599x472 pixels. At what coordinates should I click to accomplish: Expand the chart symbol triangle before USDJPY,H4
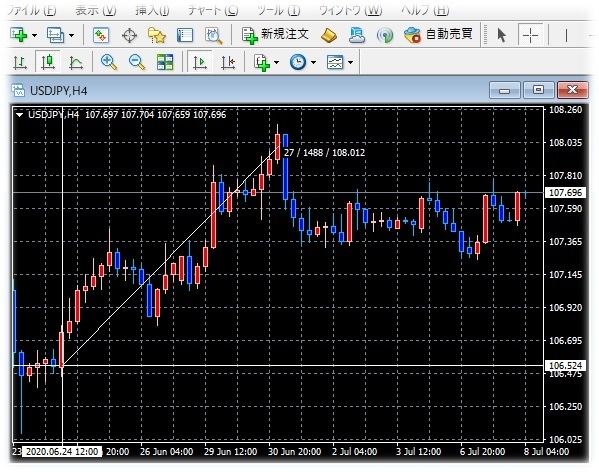(19, 115)
